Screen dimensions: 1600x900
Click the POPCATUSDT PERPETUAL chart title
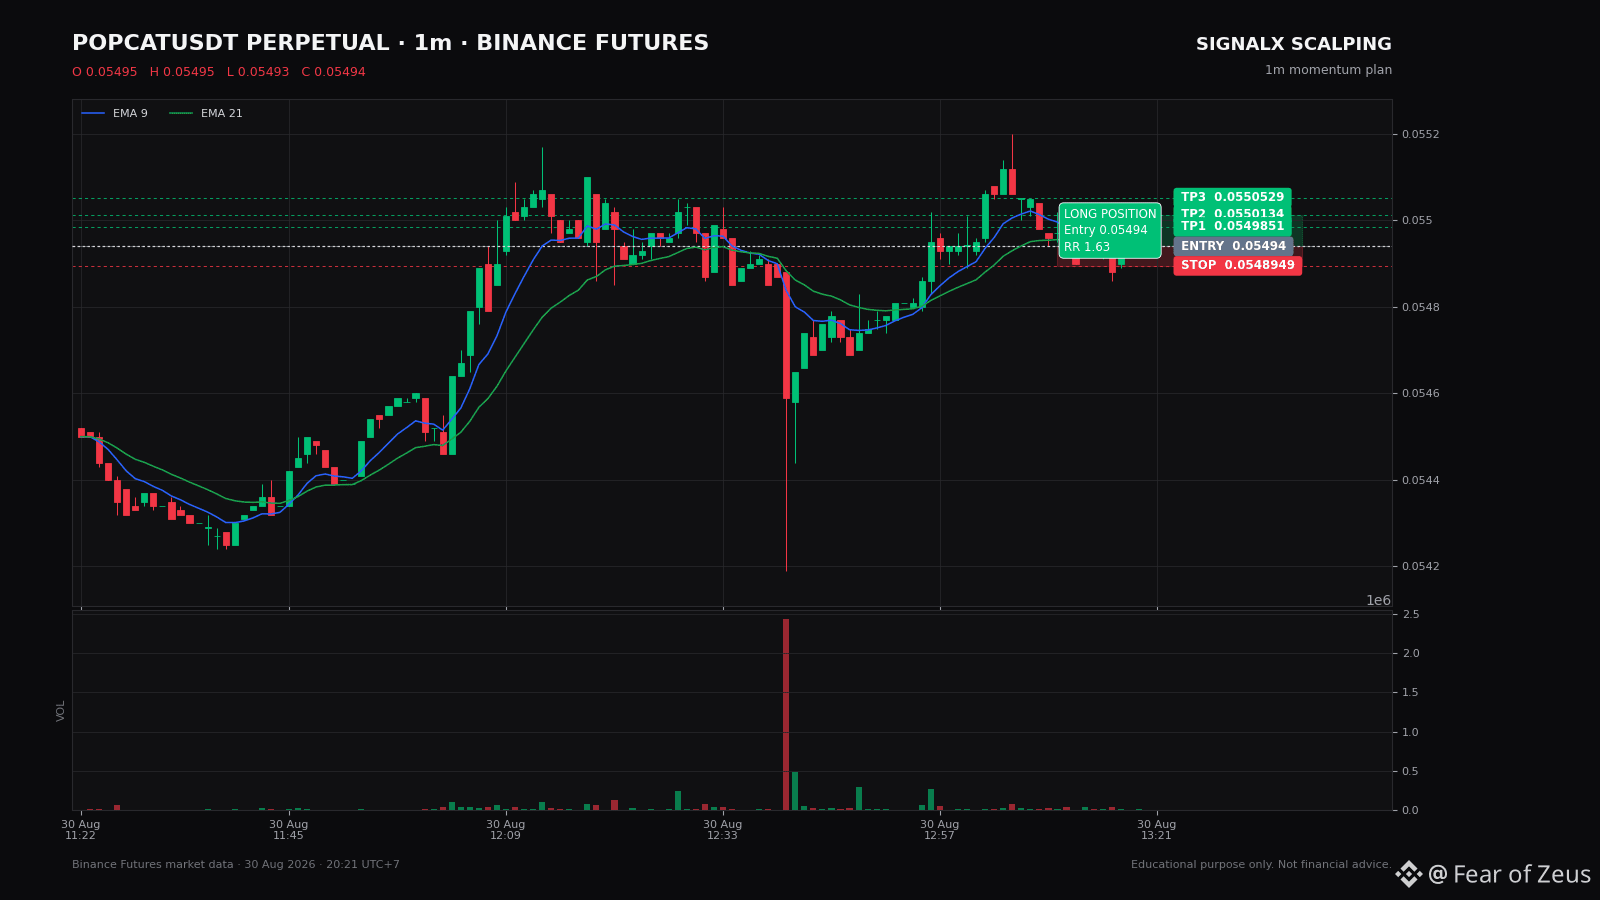pos(390,43)
